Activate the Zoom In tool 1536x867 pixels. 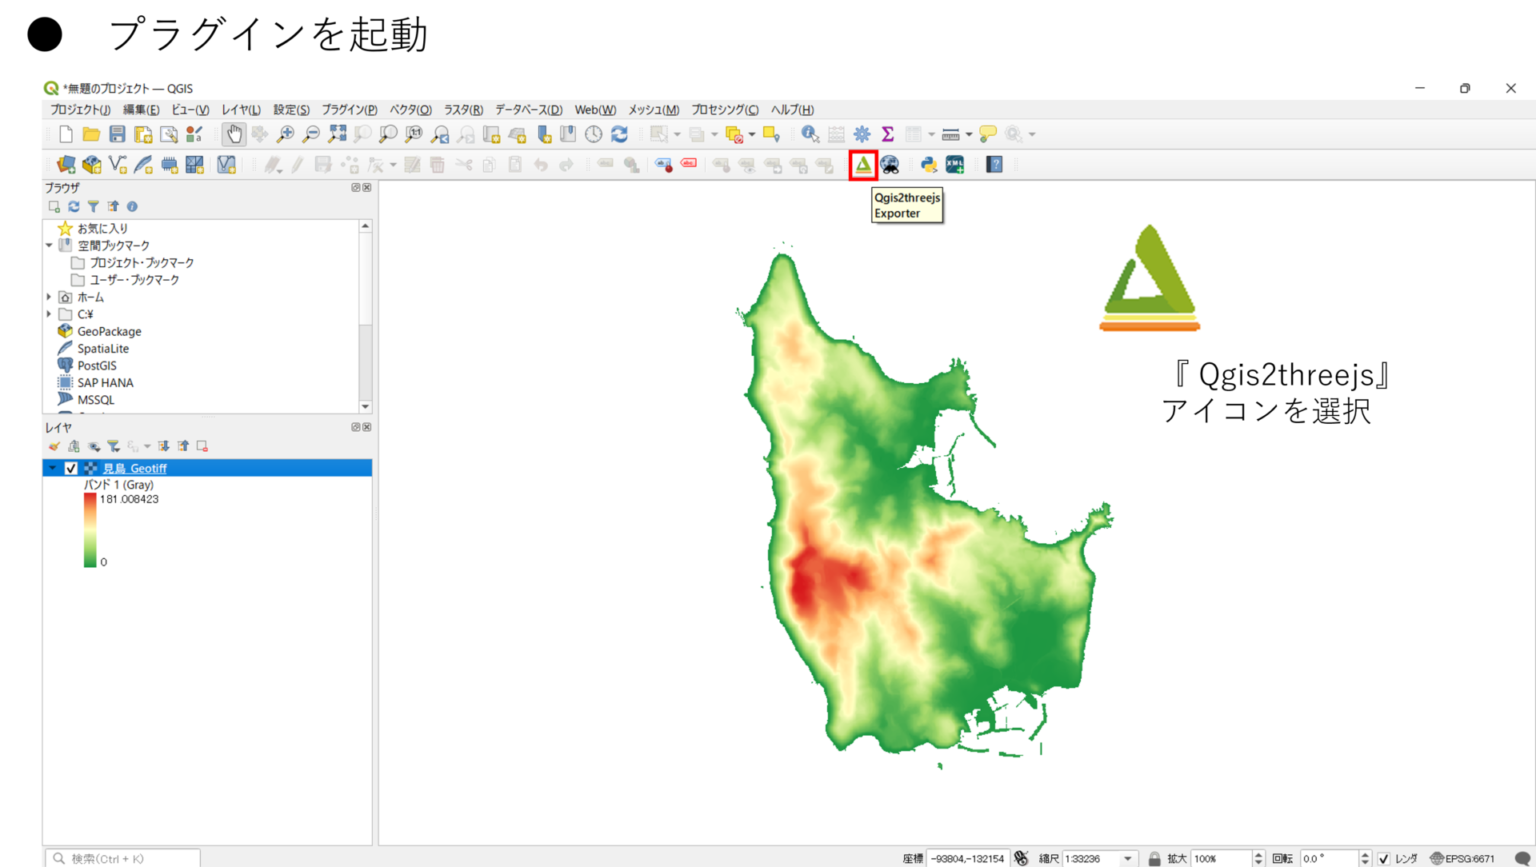(x=286, y=131)
